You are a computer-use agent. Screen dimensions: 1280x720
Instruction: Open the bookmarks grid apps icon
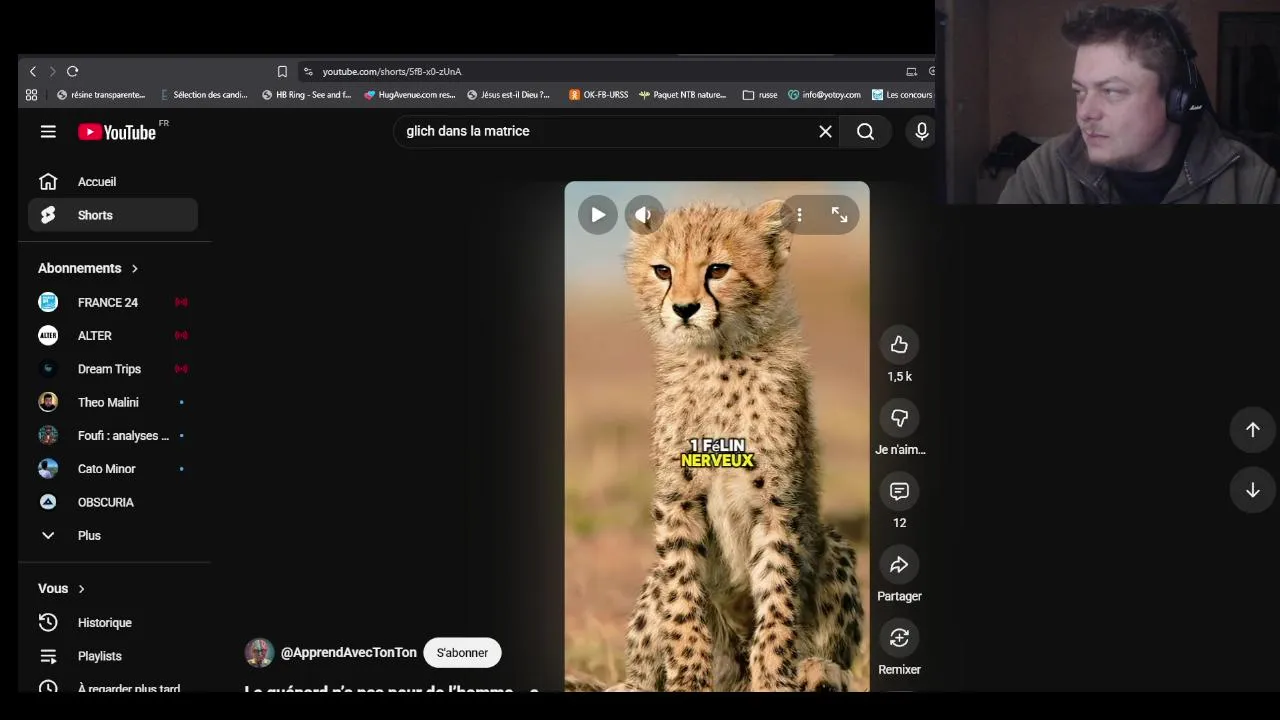point(31,95)
